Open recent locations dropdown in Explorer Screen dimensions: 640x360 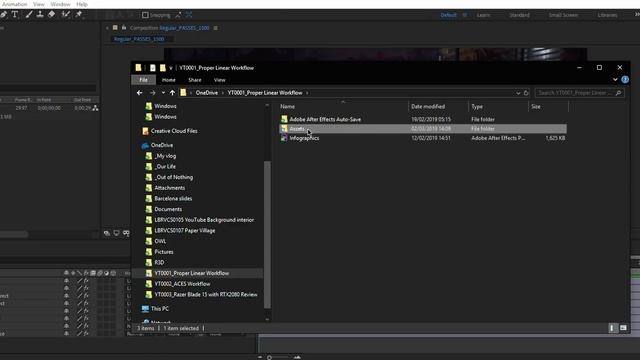pyautogui.click(x=163, y=93)
